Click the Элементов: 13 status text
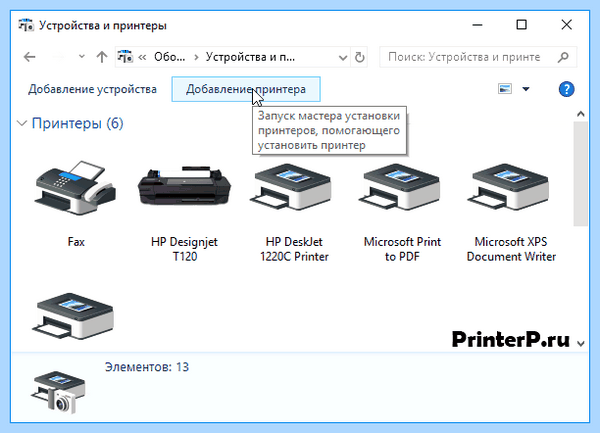Screen dimensions: 600x433 [147, 367]
